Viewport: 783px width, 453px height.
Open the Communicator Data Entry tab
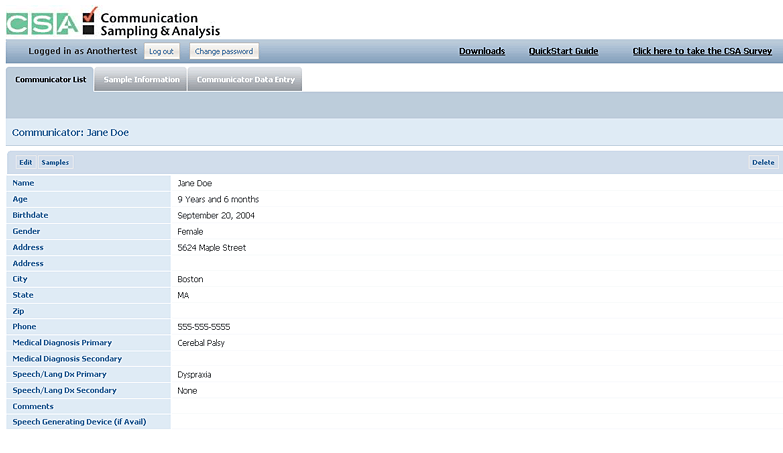(245, 80)
